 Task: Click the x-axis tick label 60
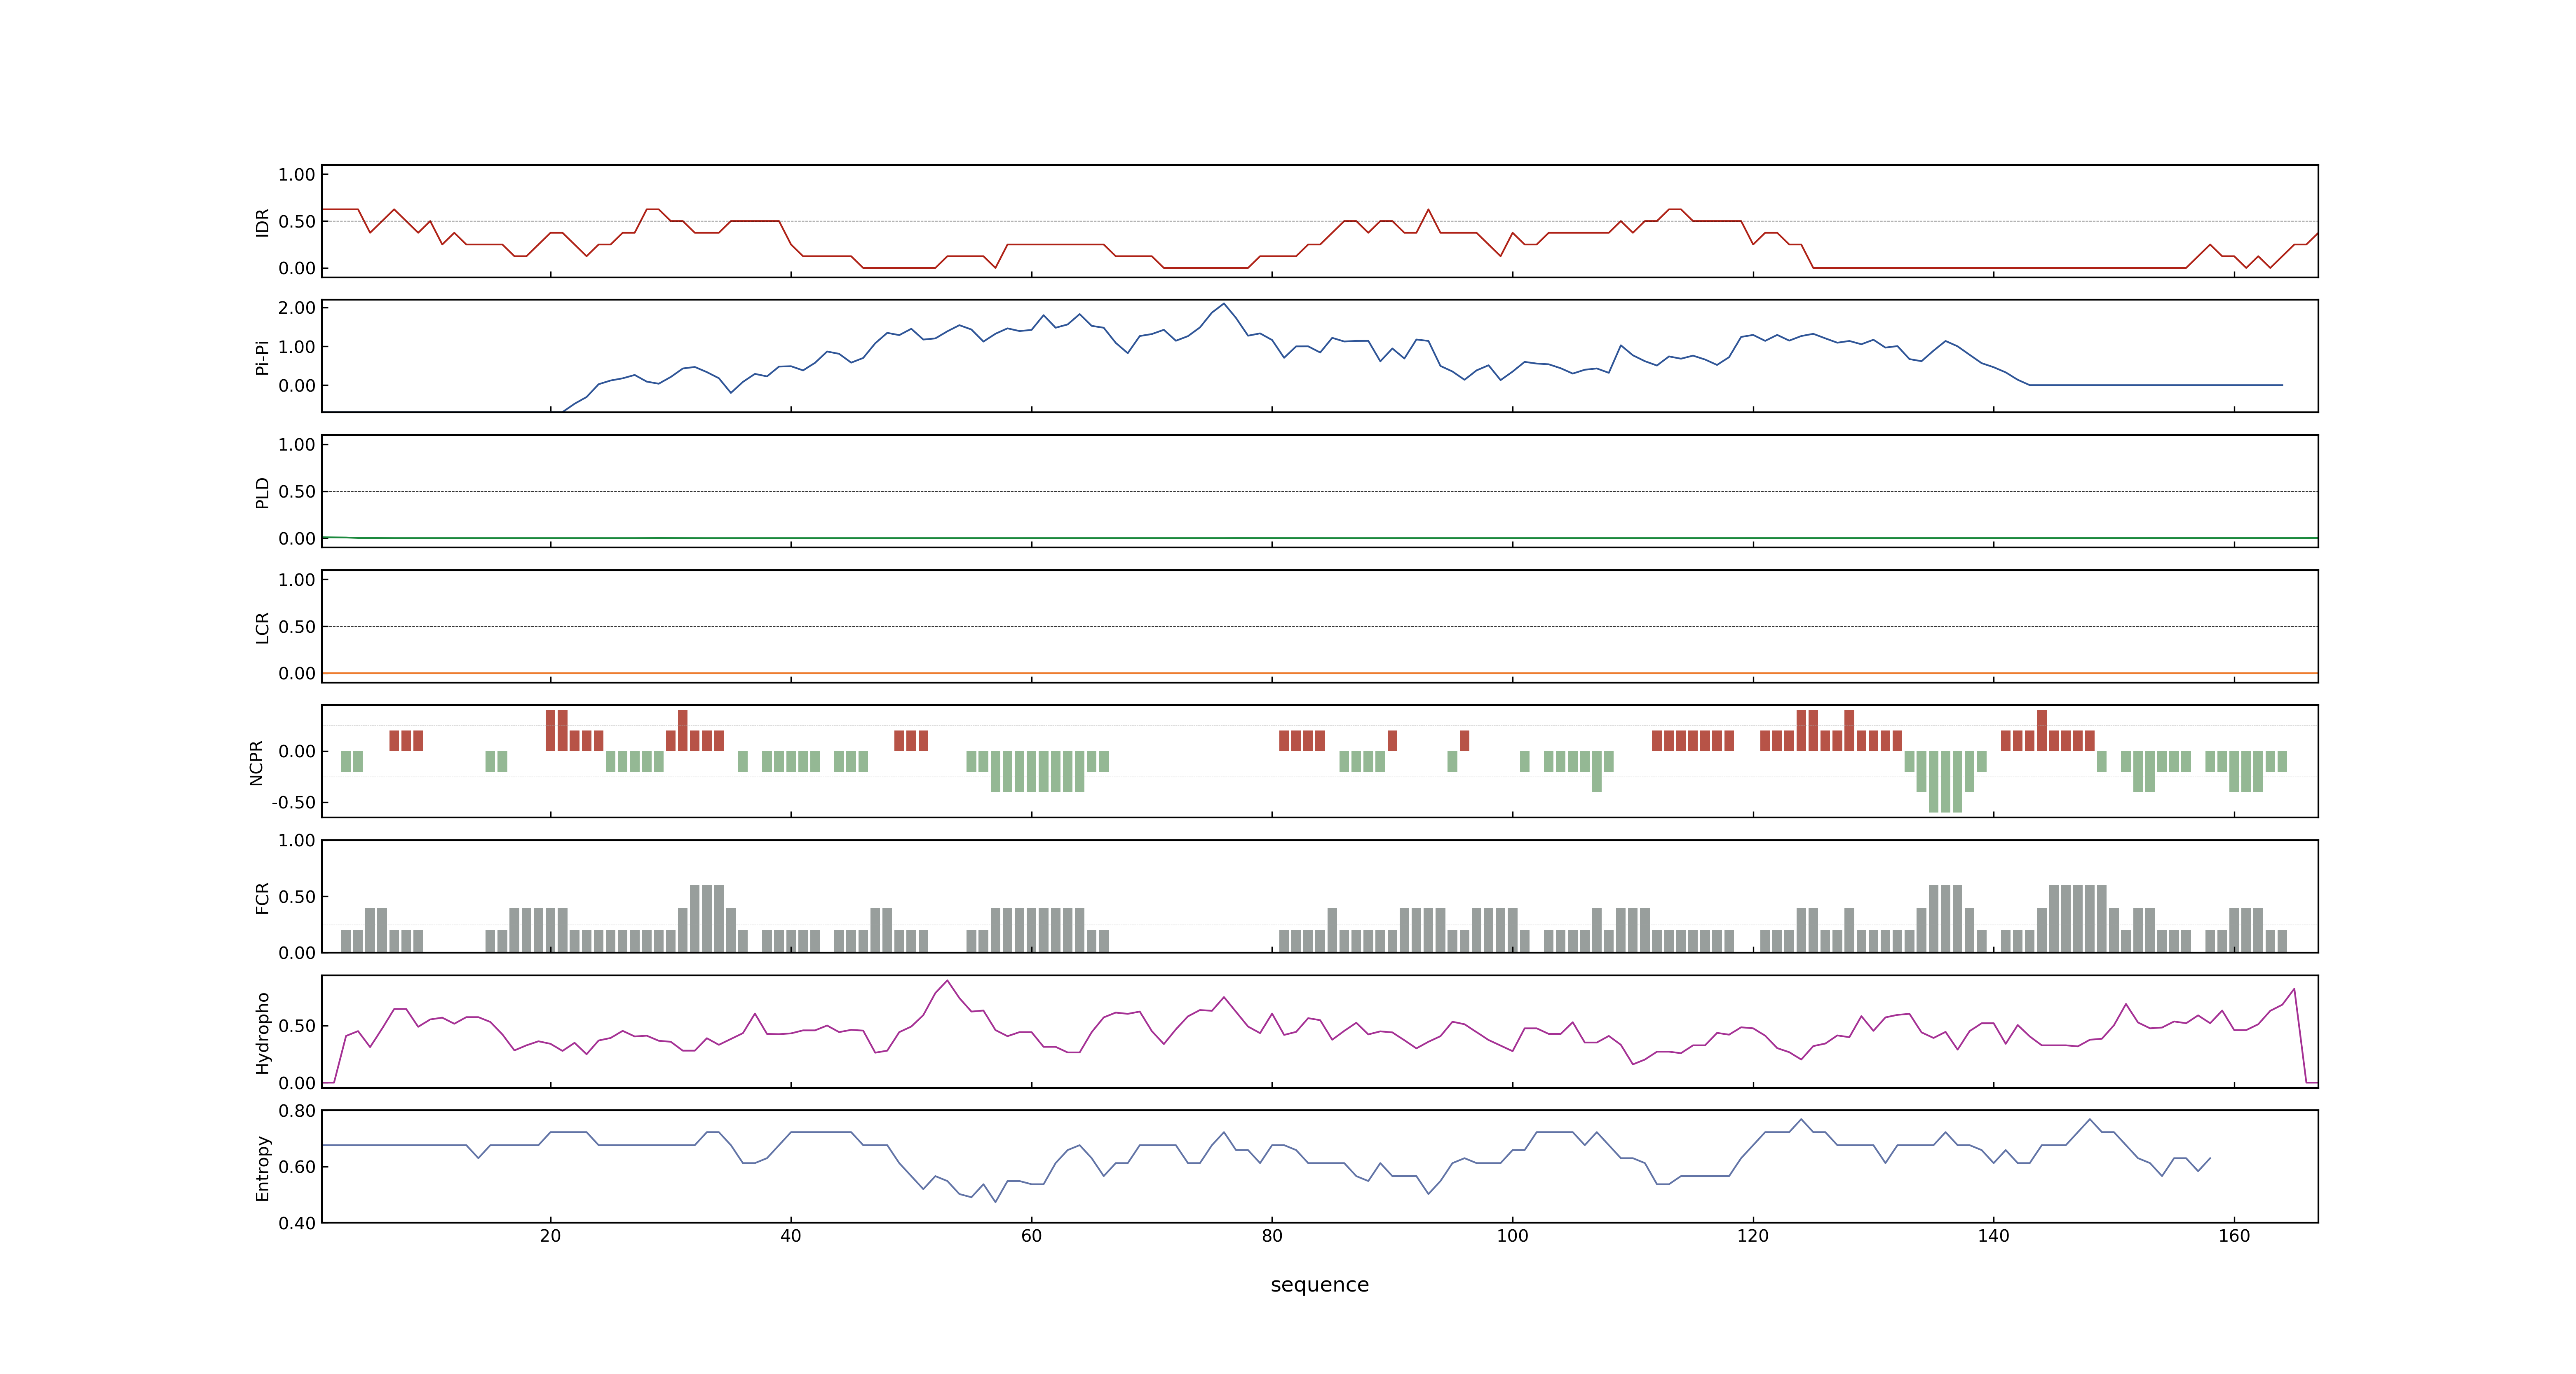[x=1031, y=1236]
